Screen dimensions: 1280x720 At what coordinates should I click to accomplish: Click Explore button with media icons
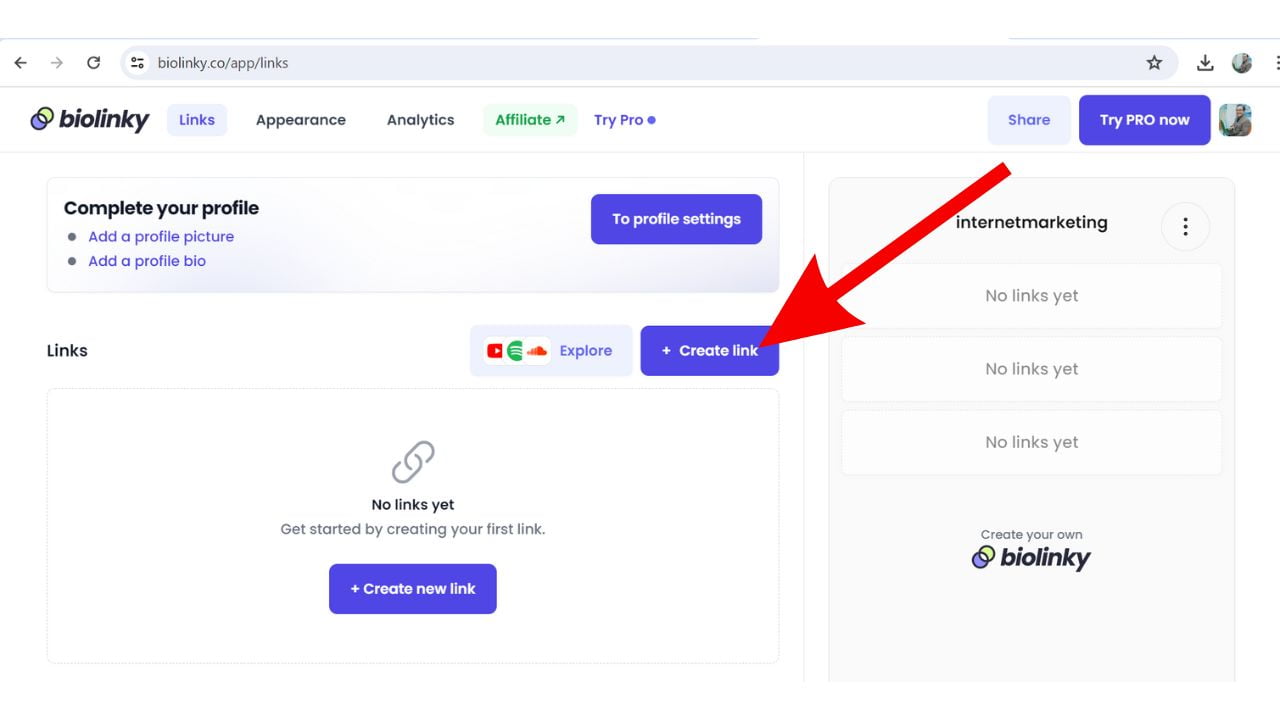tap(551, 351)
